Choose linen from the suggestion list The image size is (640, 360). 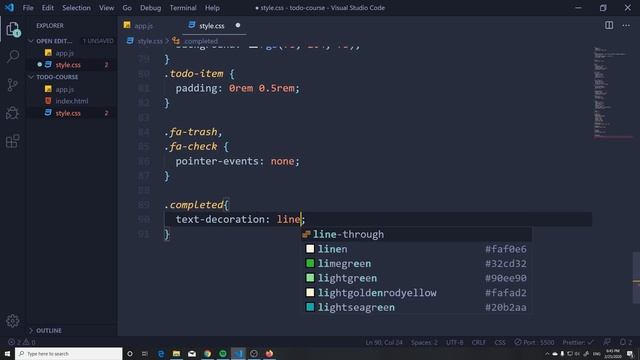point(416,249)
